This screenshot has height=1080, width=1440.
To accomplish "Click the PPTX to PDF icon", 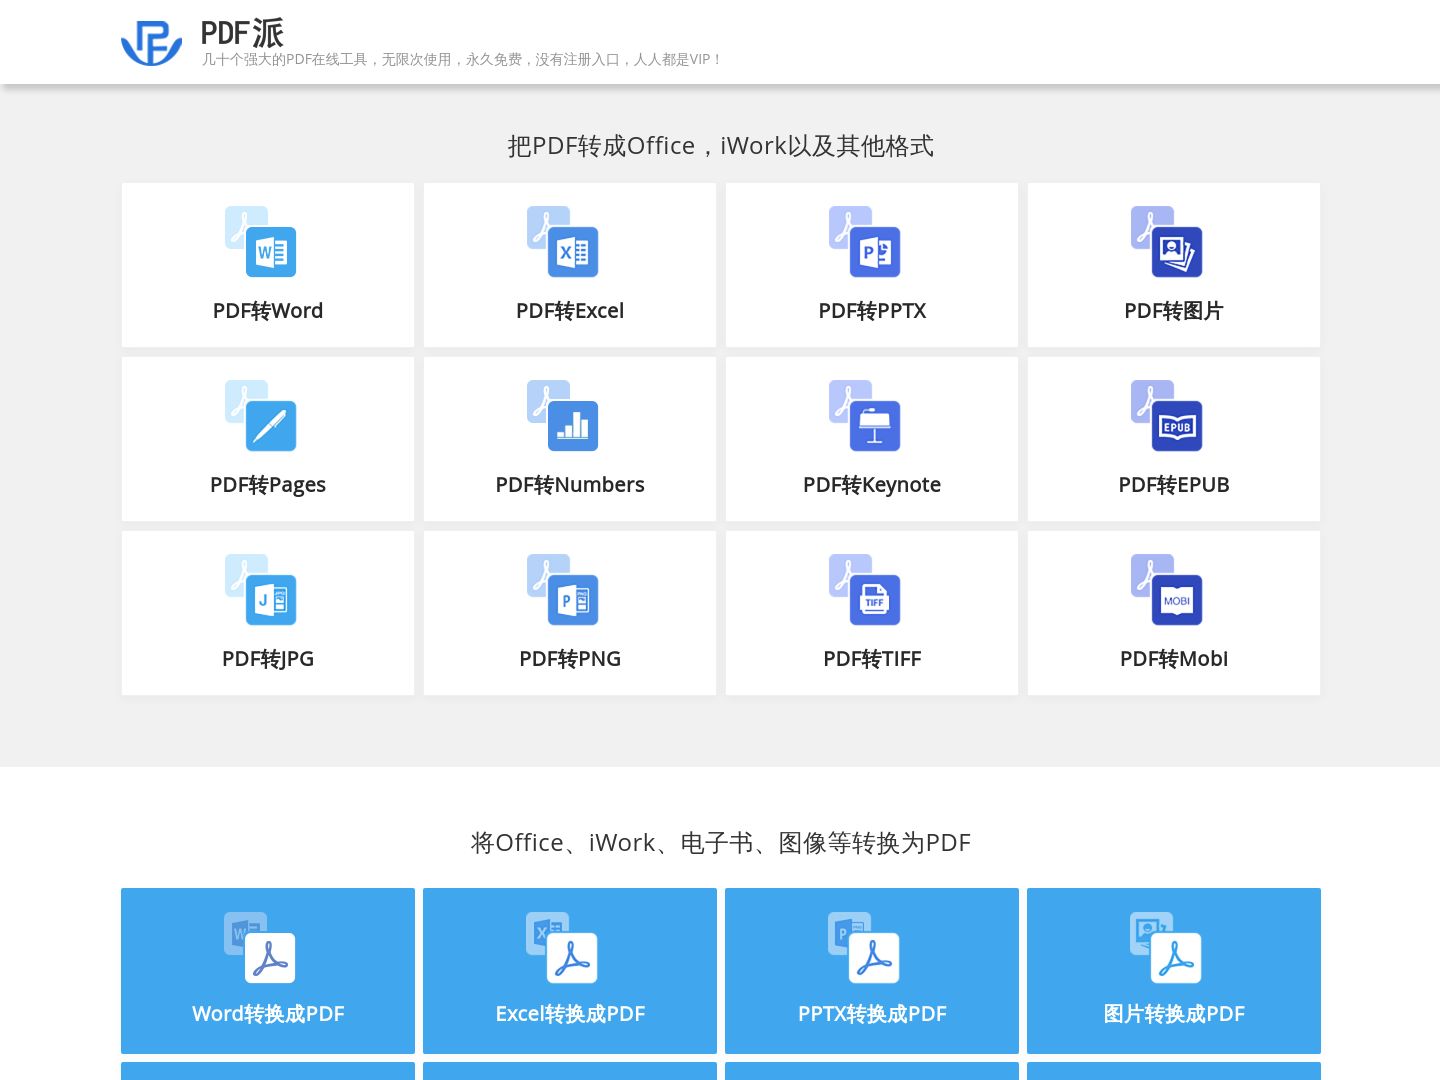I will (864, 947).
